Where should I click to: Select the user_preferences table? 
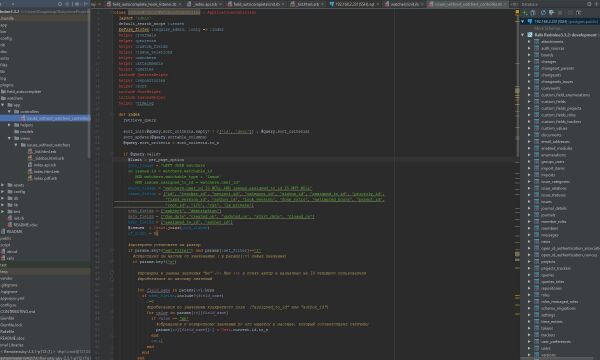point(556,342)
